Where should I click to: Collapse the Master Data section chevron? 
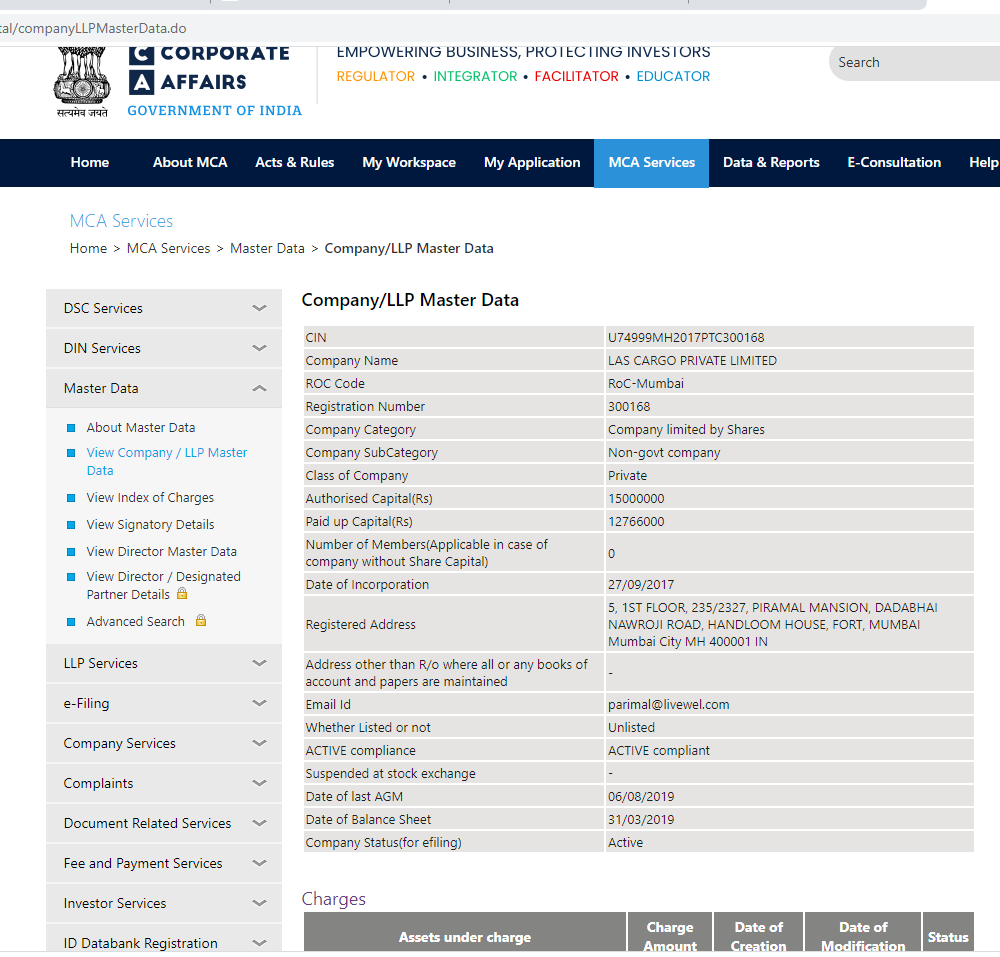point(259,388)
